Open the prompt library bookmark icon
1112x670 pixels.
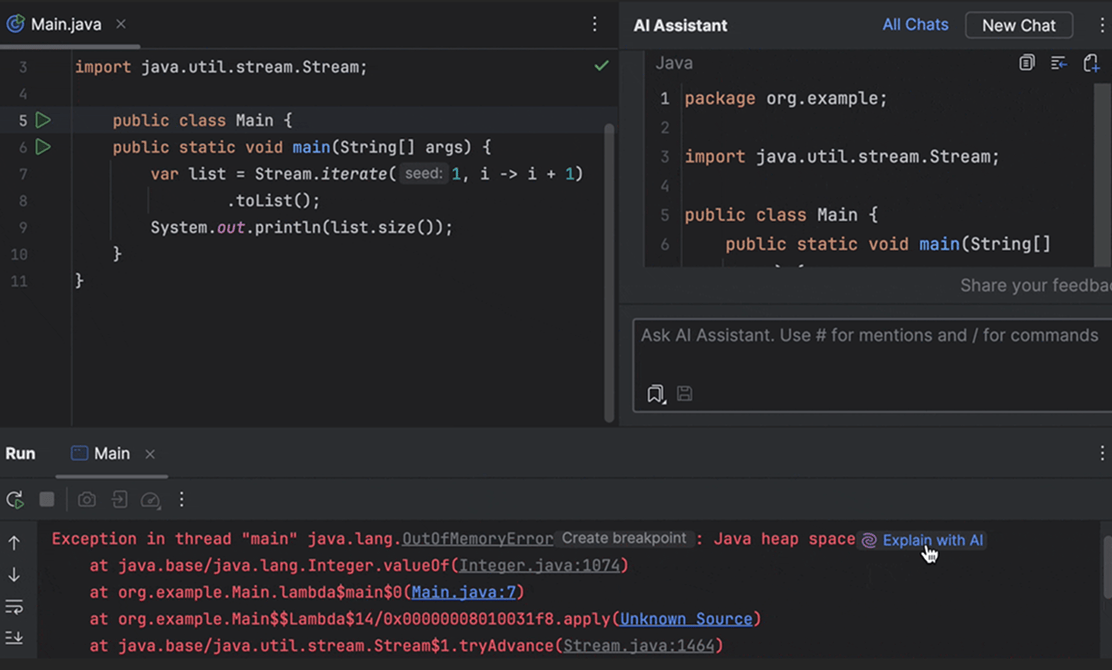tap(655, 394)
